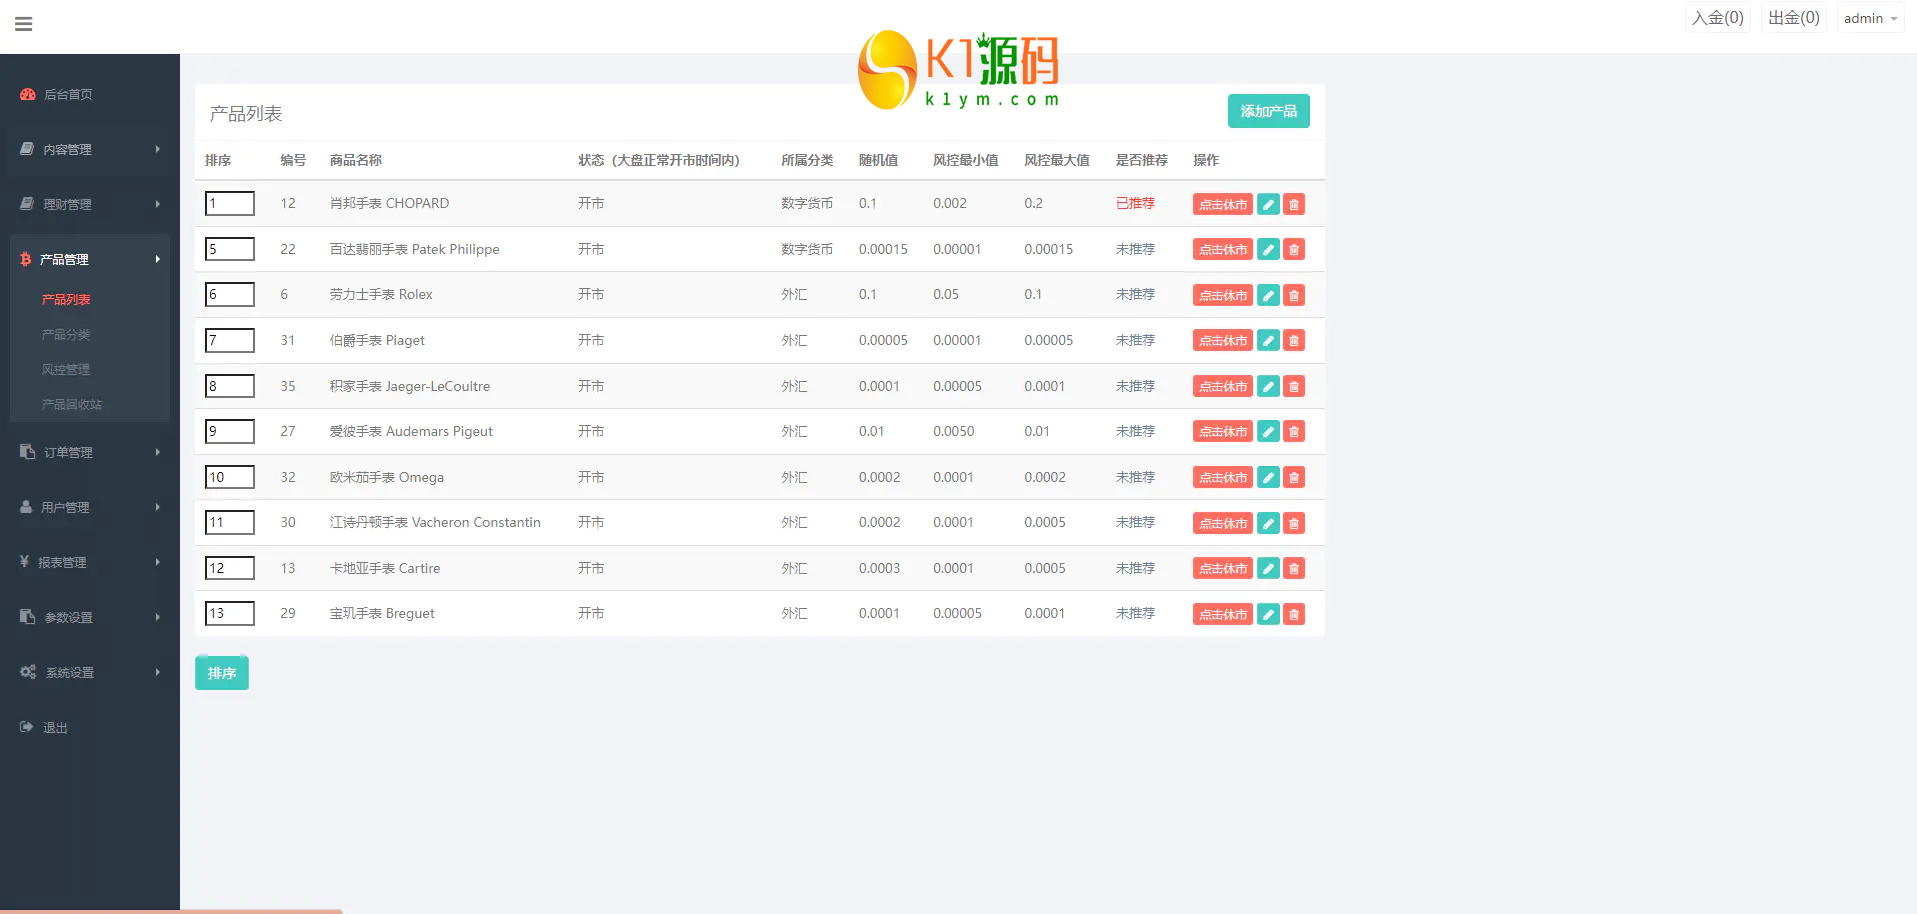
Task: Click 点击休市 for CHOPARD row
Action: pos(1223,204)
